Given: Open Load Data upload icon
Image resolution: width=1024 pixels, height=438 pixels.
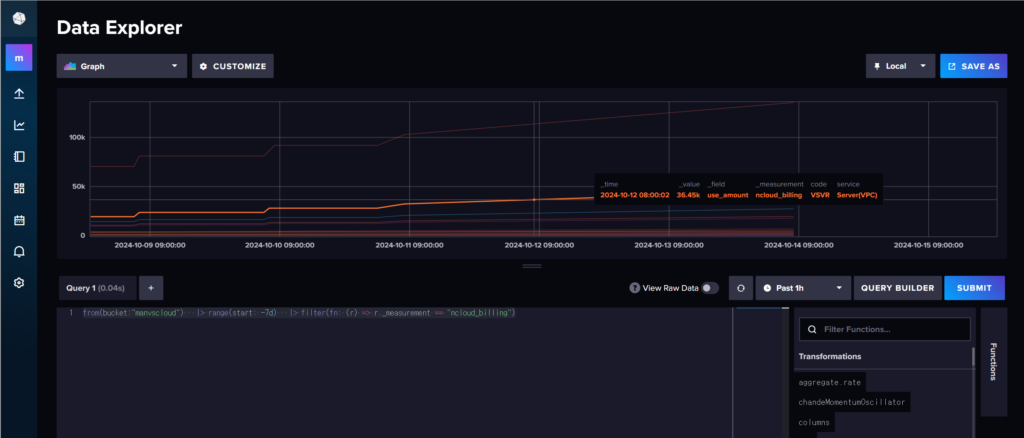Looking at the screenshot, I should [x=19, y=94].
